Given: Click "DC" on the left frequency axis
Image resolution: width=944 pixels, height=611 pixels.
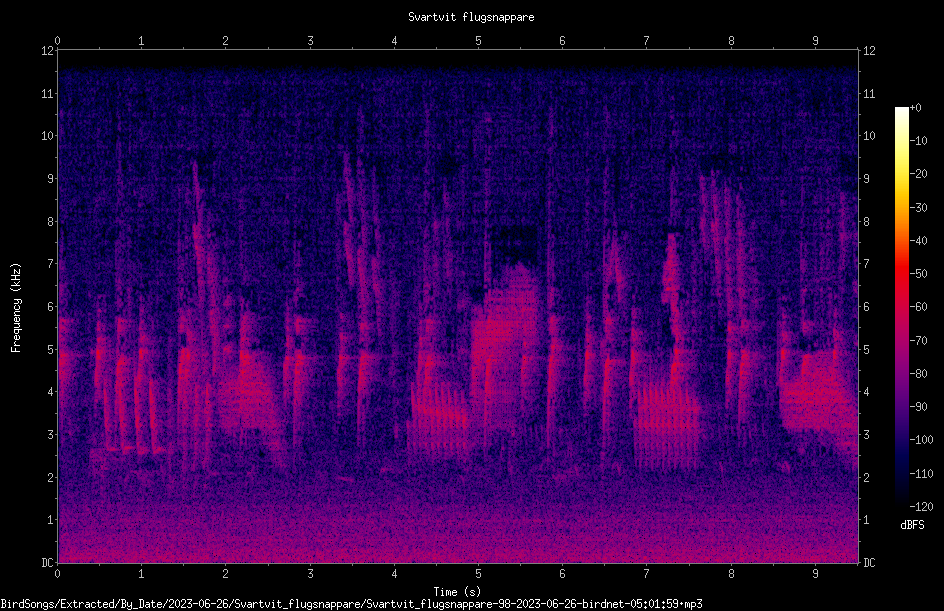Looking at the screenshot, I should pyautogui.click(x=48, y=563).
